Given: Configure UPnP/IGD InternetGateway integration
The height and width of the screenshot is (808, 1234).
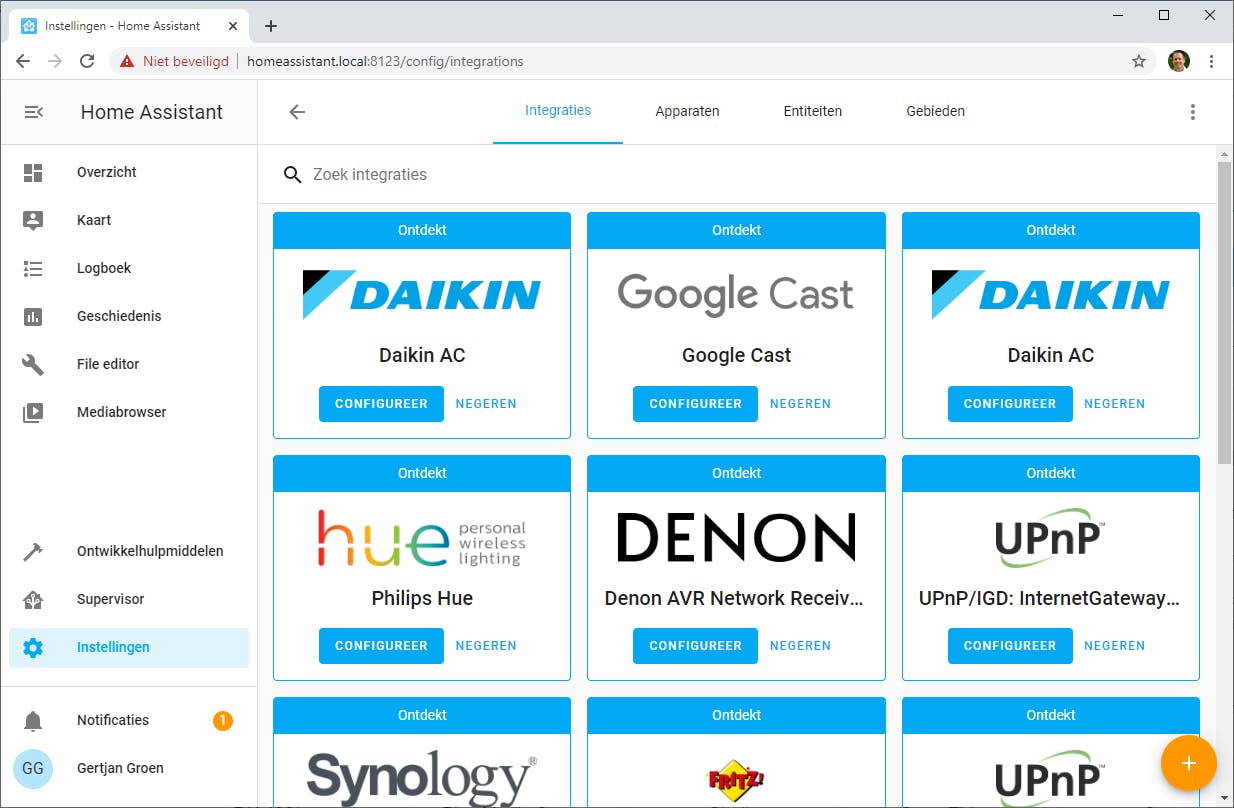Looking at the screenshot, I should pos(1010,646).
